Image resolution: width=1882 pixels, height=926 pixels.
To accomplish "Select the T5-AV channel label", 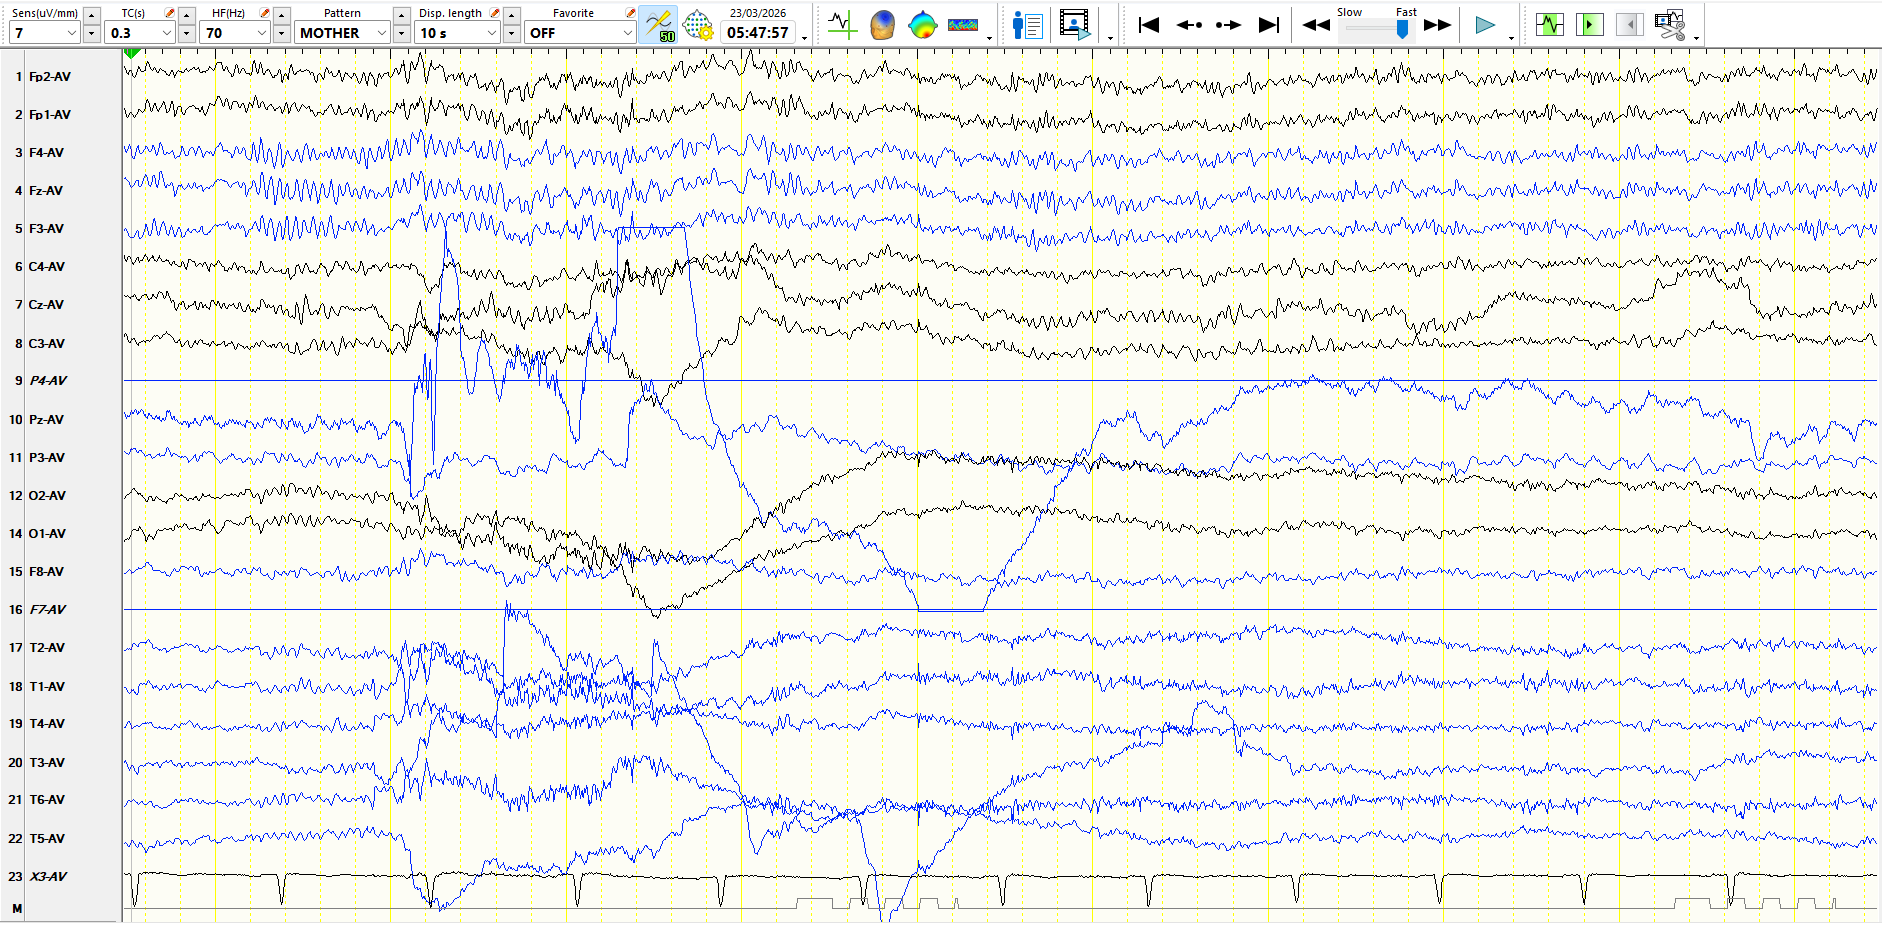I will (47, 839).
